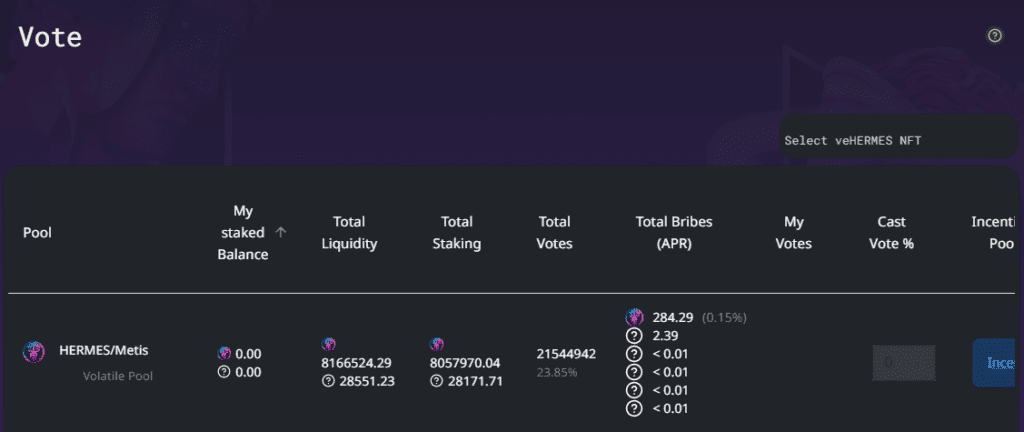Click HERMES token icon above Total Staking 8057970.04
Image resolution: width=1024 pixels, height=432 pixels.
pyautogui.click(x=437, y=344)
